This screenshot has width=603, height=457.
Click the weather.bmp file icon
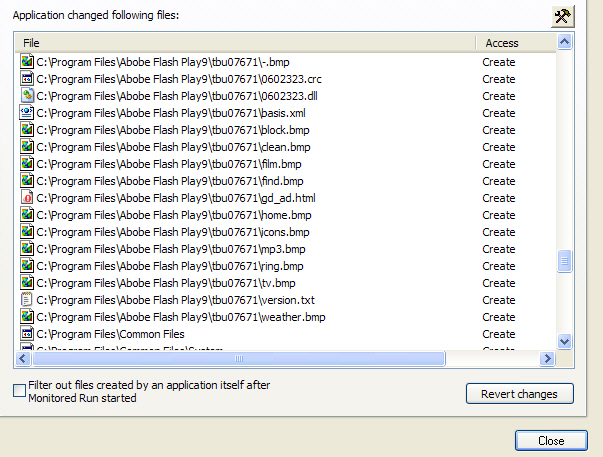[x=28, y=317]
